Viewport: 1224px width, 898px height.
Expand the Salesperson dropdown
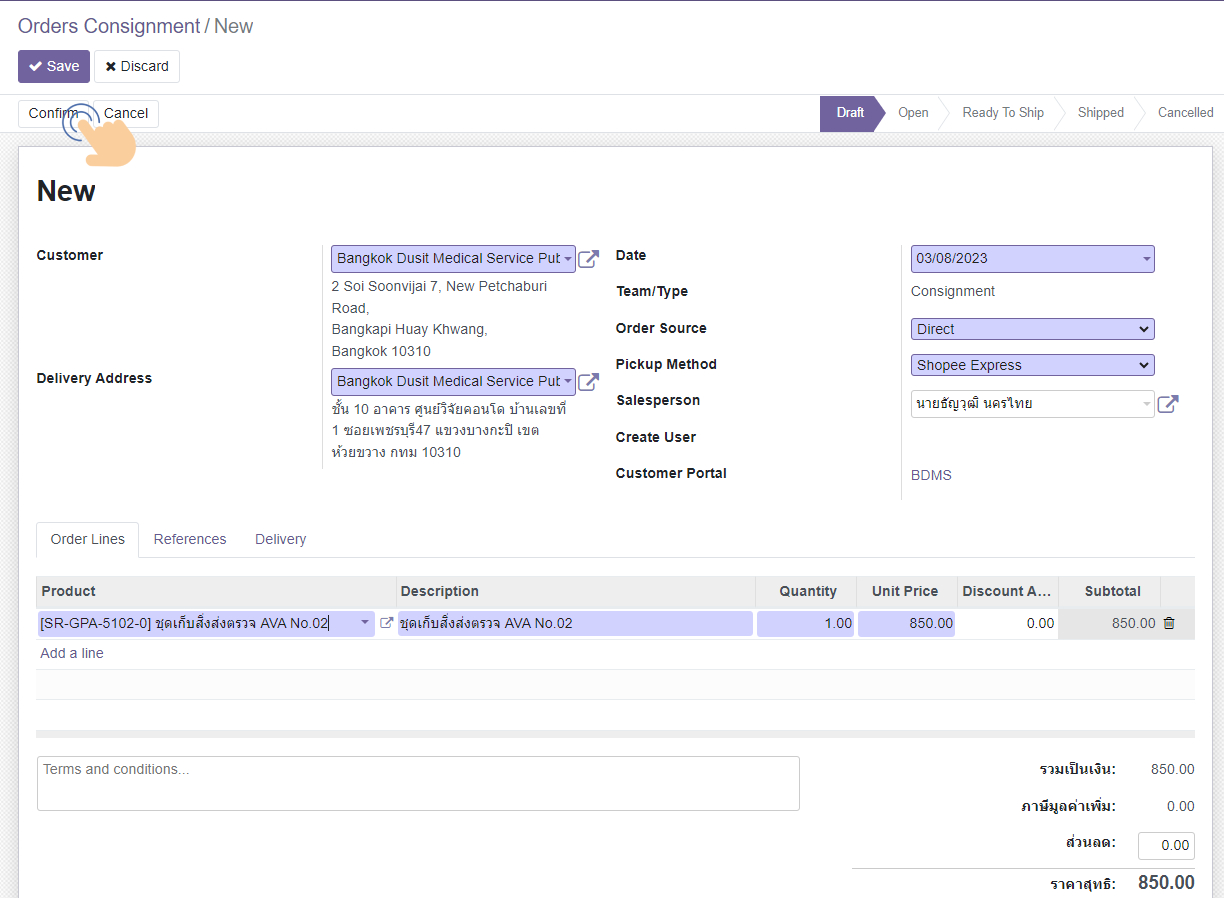(1145, 404)
